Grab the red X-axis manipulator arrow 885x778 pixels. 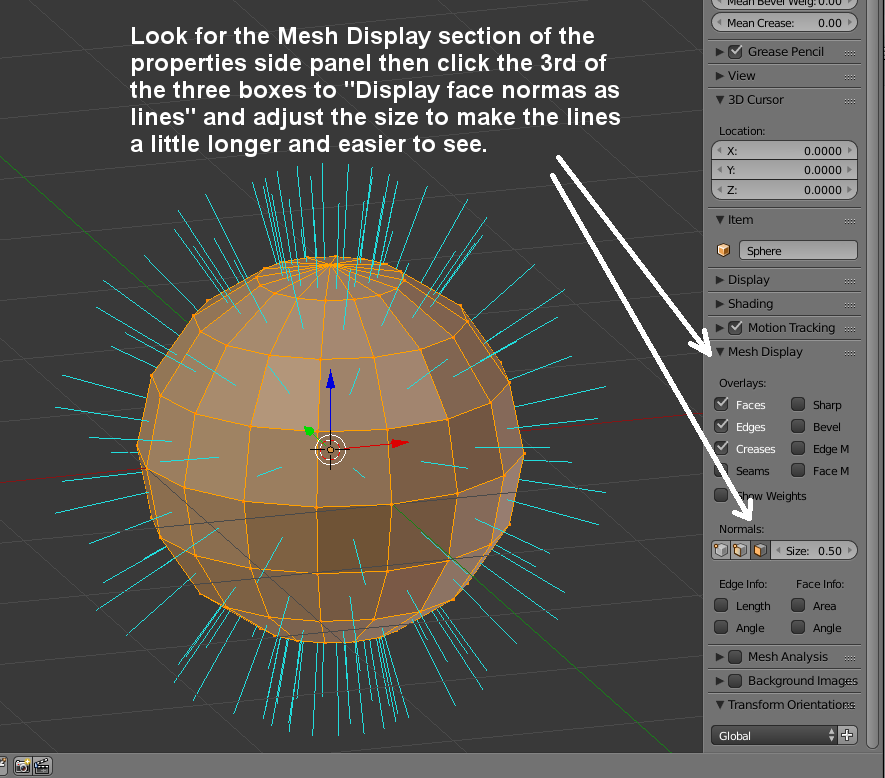[x=400, y=443]
